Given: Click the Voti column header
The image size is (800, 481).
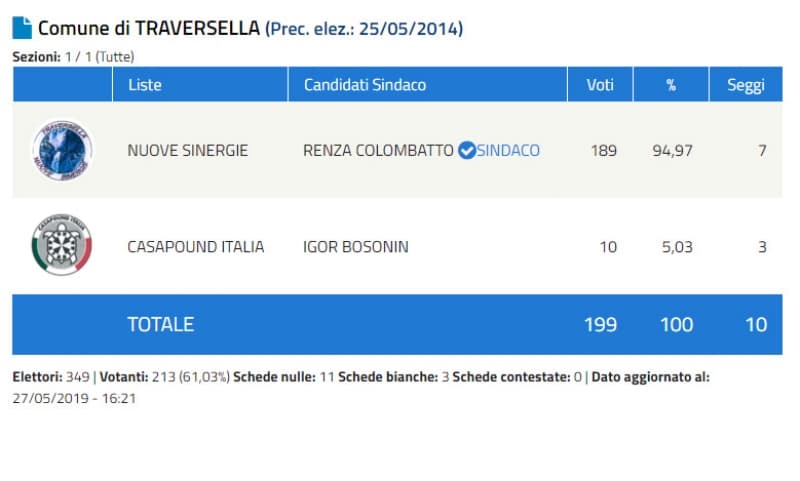Looking at the screenshot, I should pyautogui.click(x=600, y=85).
